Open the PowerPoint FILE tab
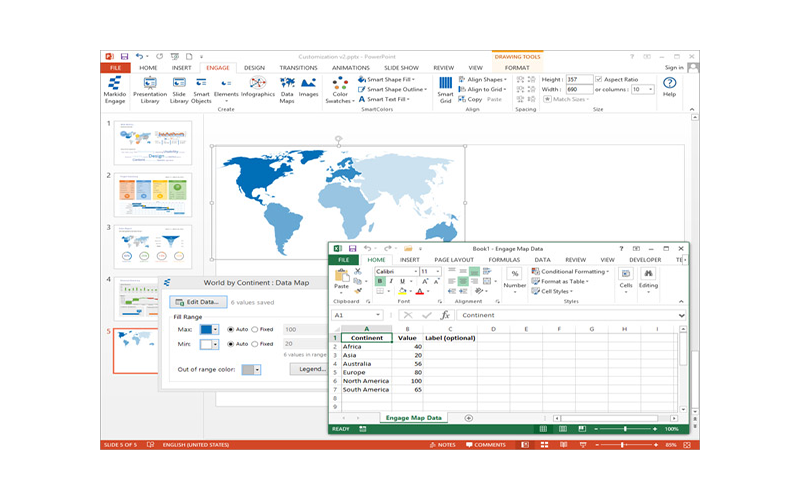The image size is (800, 500). pos(116,68)
